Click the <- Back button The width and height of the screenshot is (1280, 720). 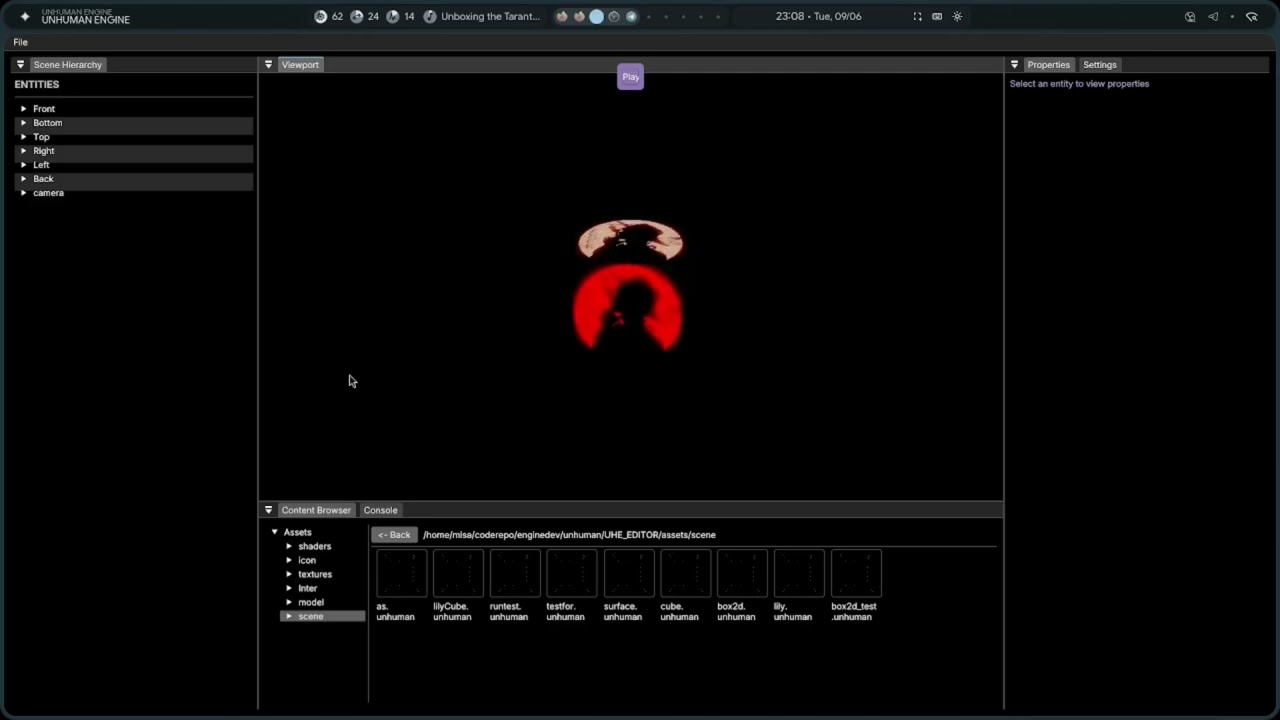coord(394,535)
